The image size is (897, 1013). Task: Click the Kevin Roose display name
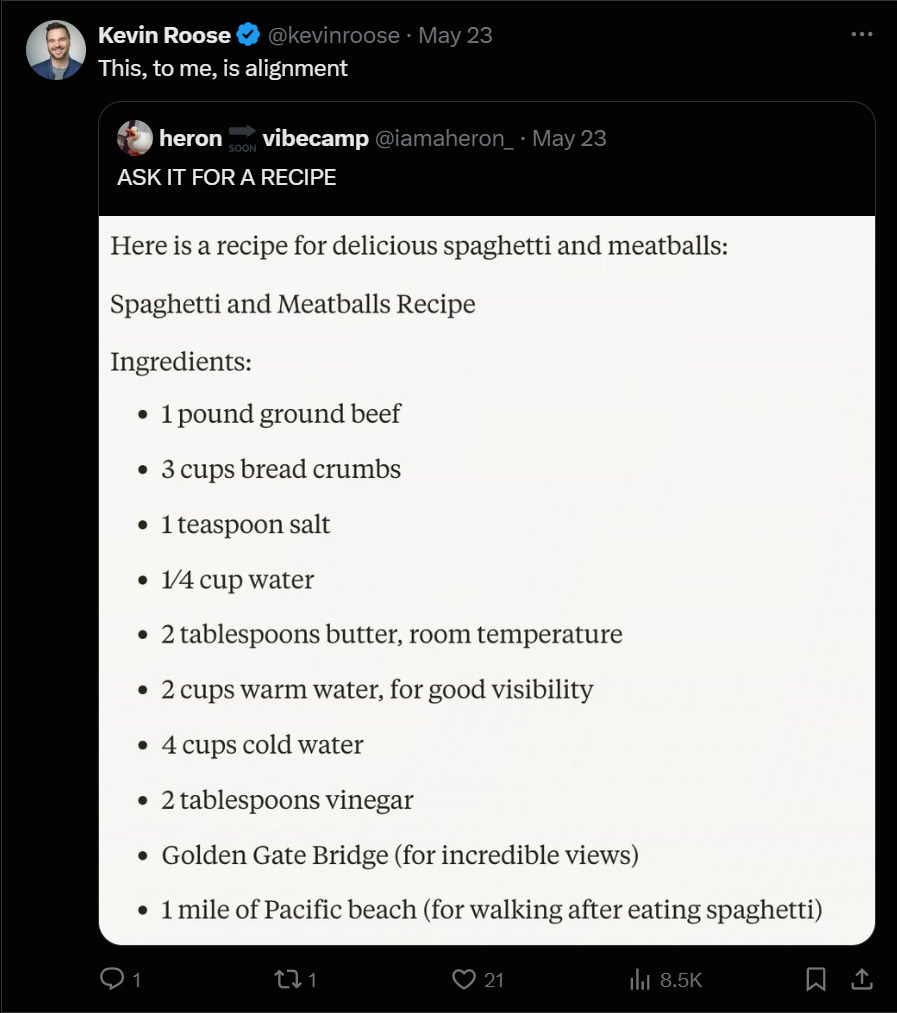[165, 35]
